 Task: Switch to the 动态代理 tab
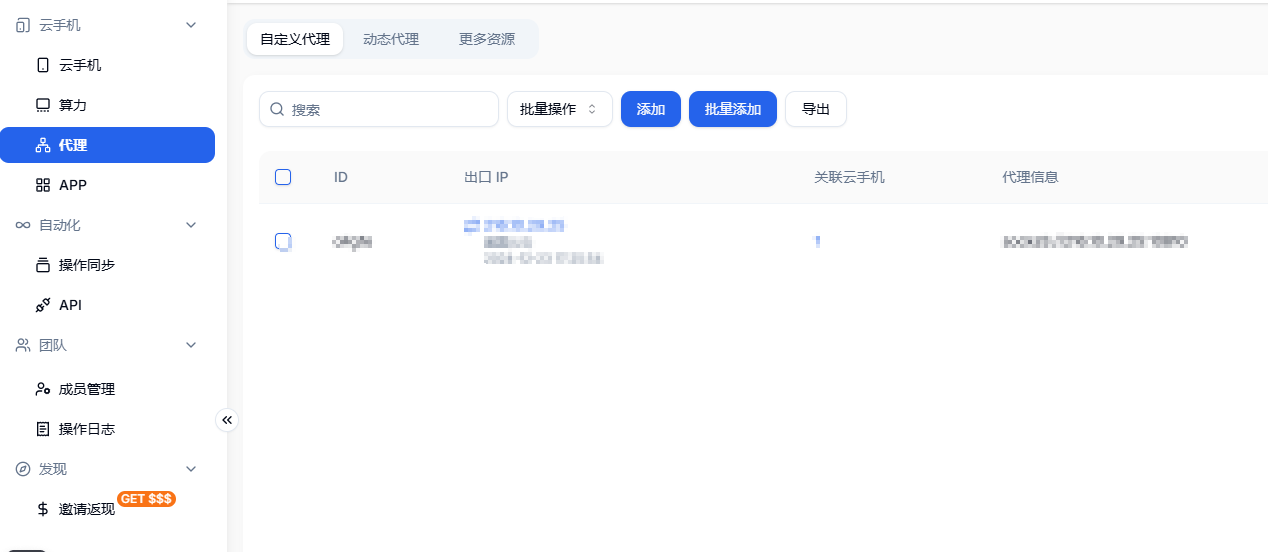[x=391, y=39]
